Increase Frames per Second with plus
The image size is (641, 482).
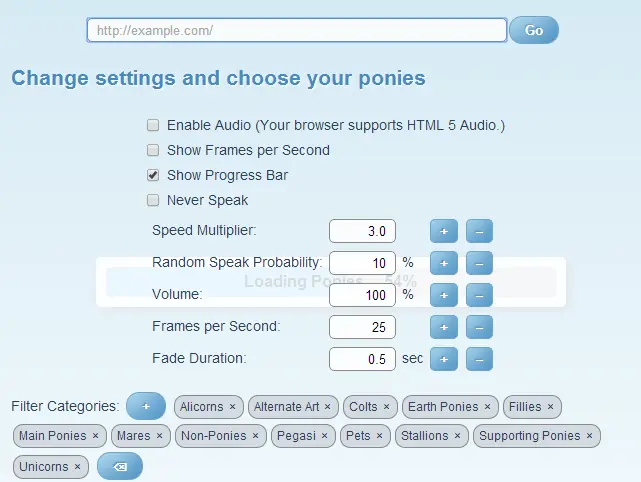point(443,327)
